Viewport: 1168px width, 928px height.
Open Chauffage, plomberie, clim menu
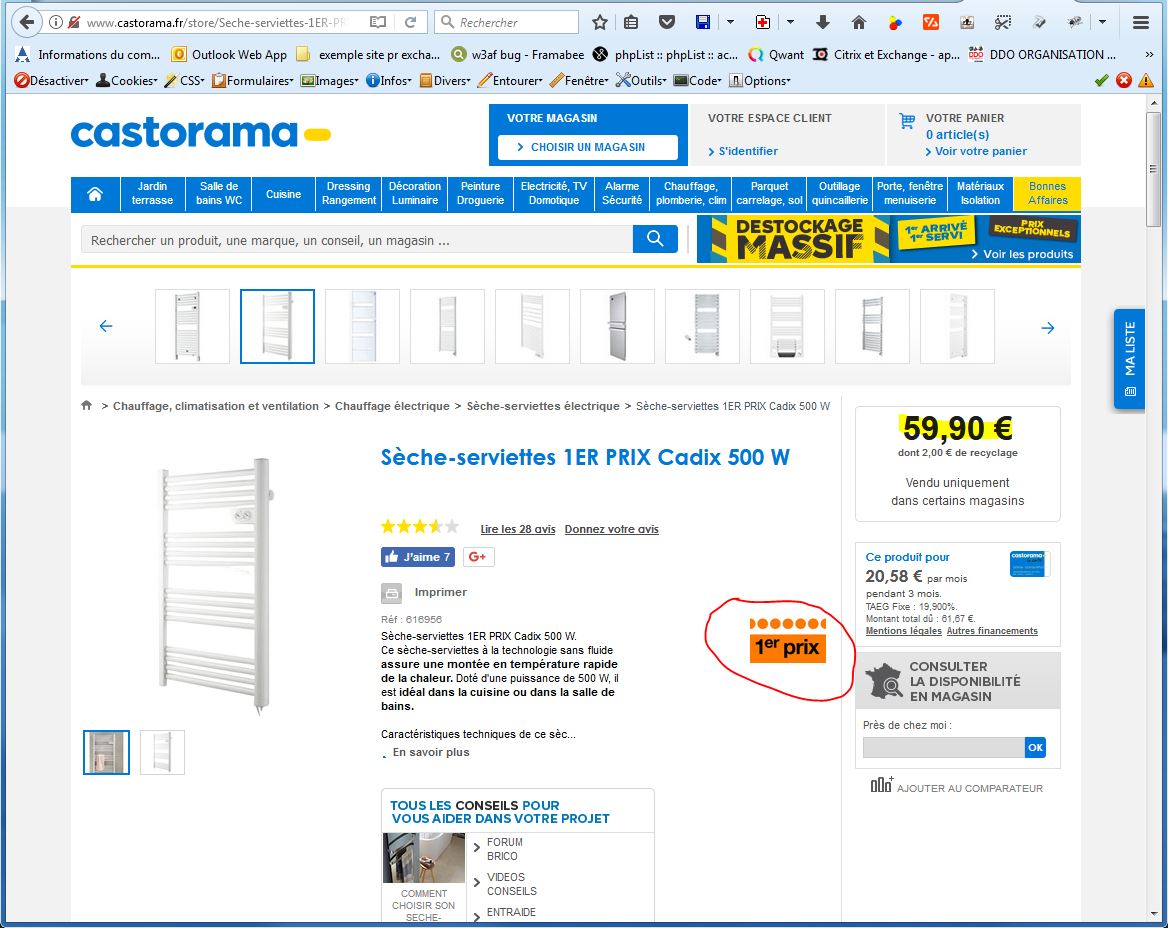pos(691,194)
